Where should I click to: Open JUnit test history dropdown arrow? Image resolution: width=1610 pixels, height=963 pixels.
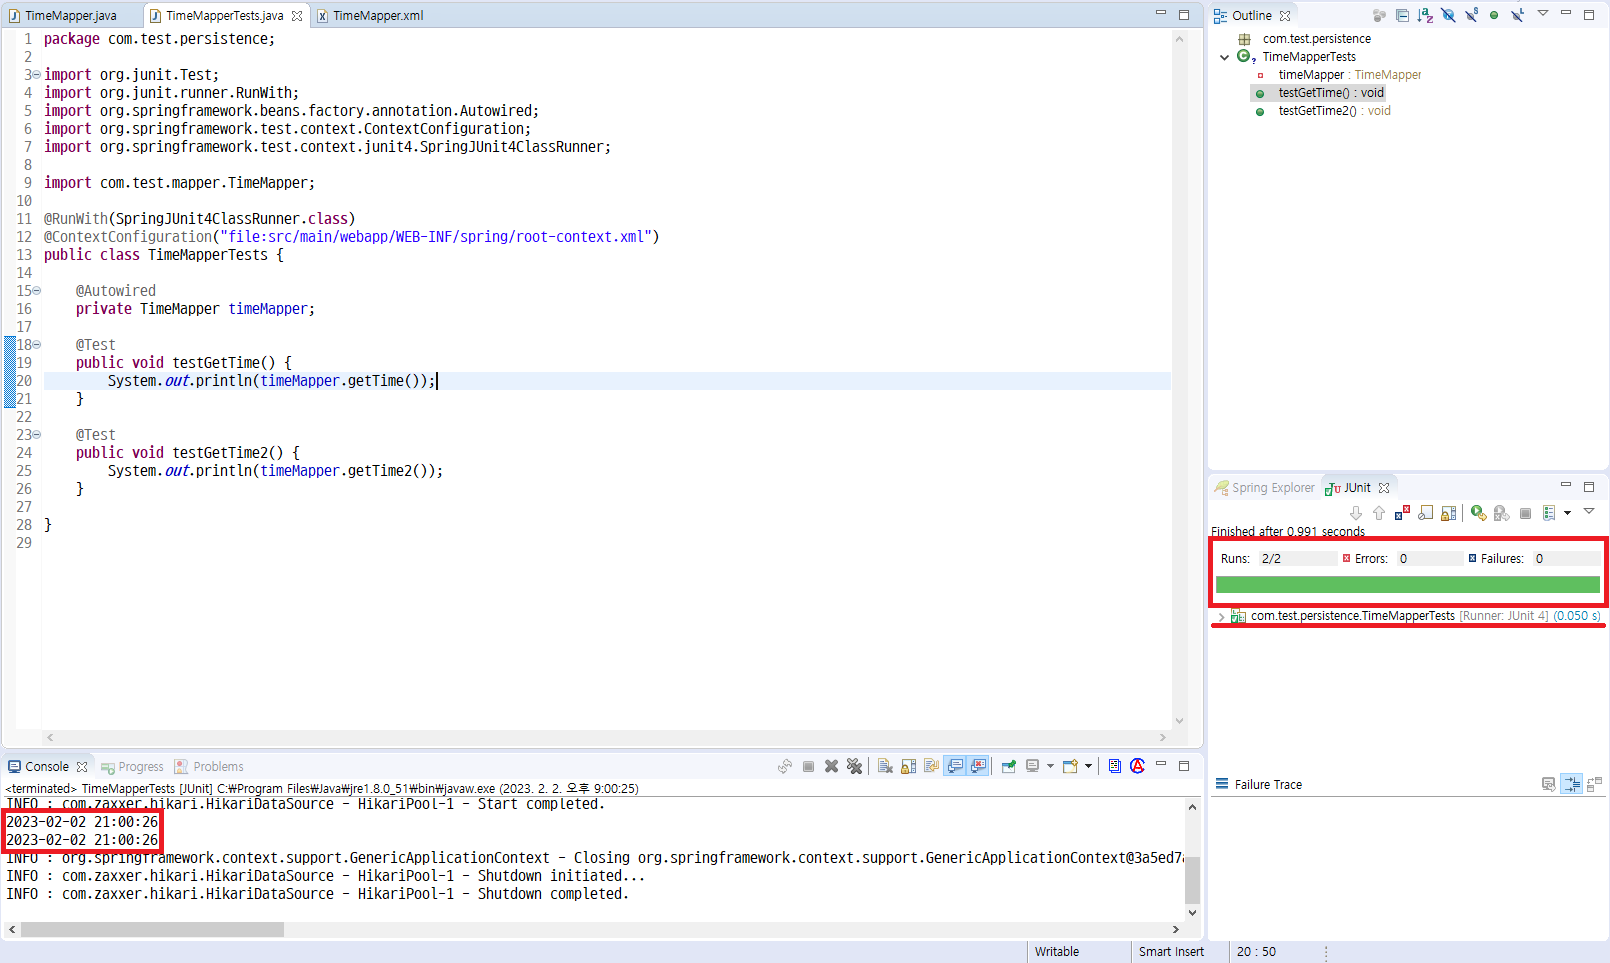[x=1567, y=513]
